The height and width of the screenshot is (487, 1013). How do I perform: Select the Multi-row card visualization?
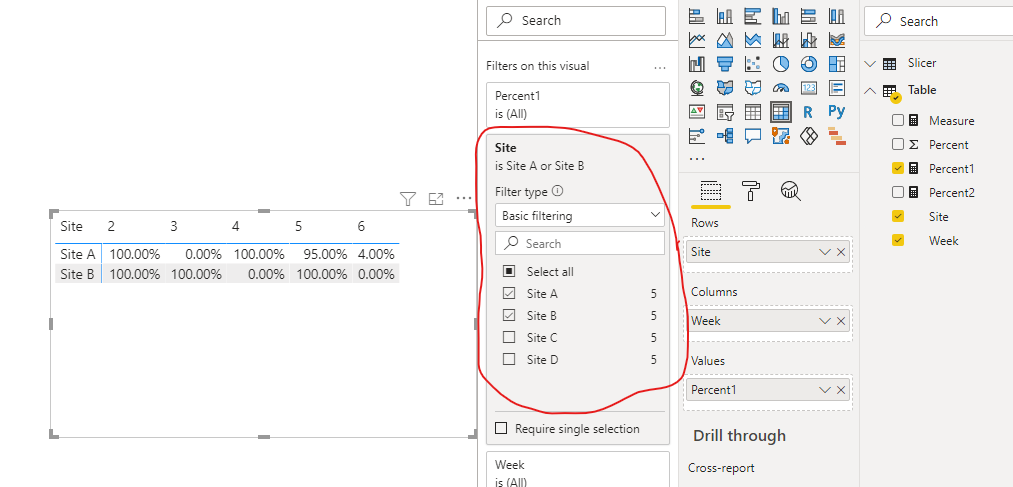837,87
